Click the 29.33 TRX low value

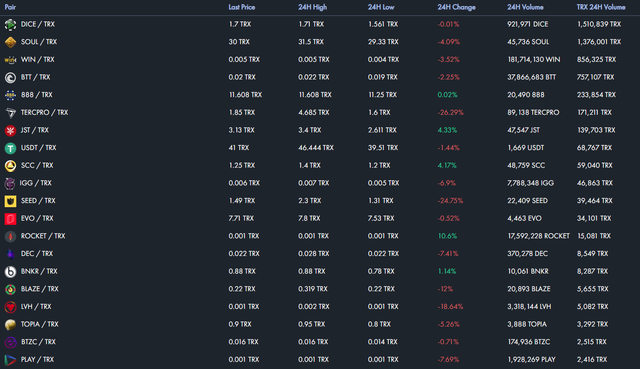click(383, 42)
